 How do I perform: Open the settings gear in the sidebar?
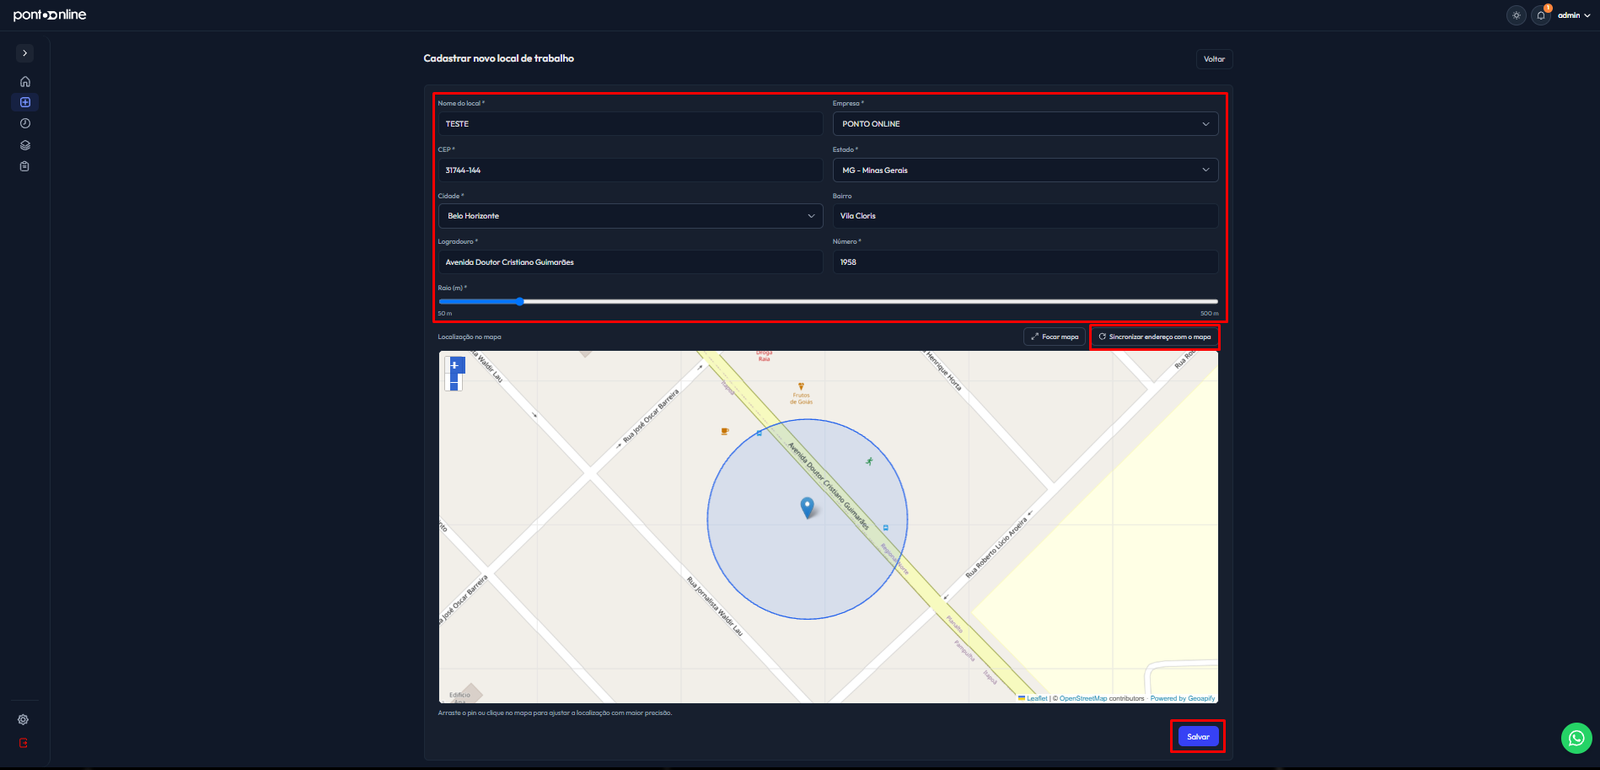(x=23, y=720)
